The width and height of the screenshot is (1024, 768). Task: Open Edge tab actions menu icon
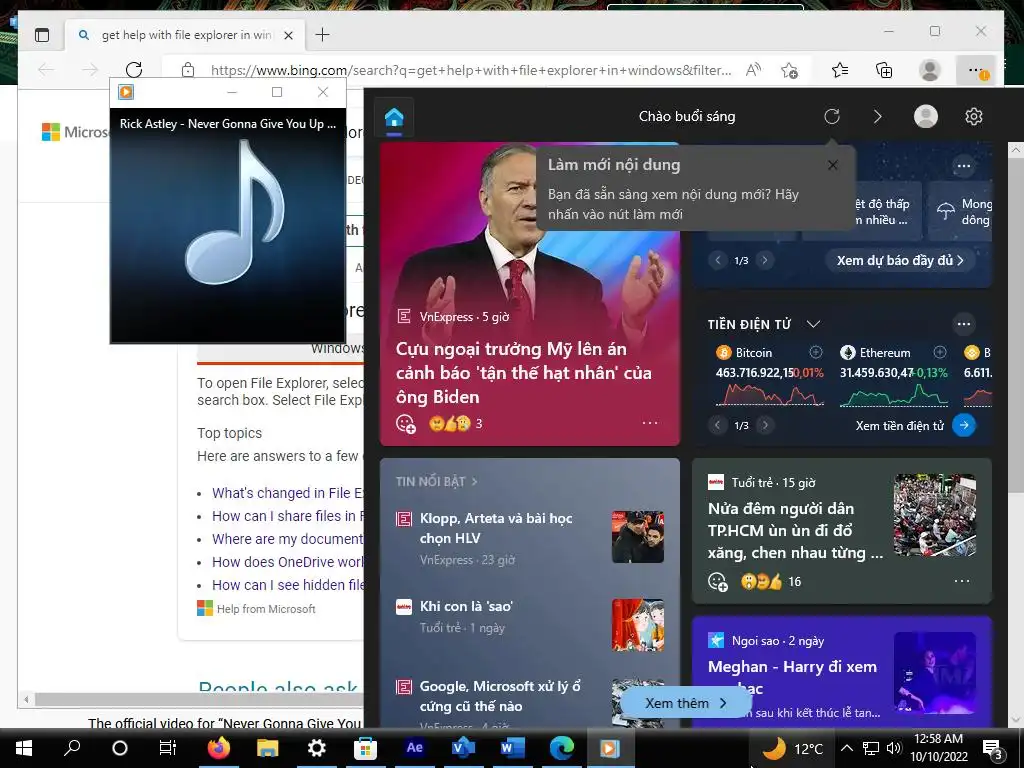[x=42, y=35]
